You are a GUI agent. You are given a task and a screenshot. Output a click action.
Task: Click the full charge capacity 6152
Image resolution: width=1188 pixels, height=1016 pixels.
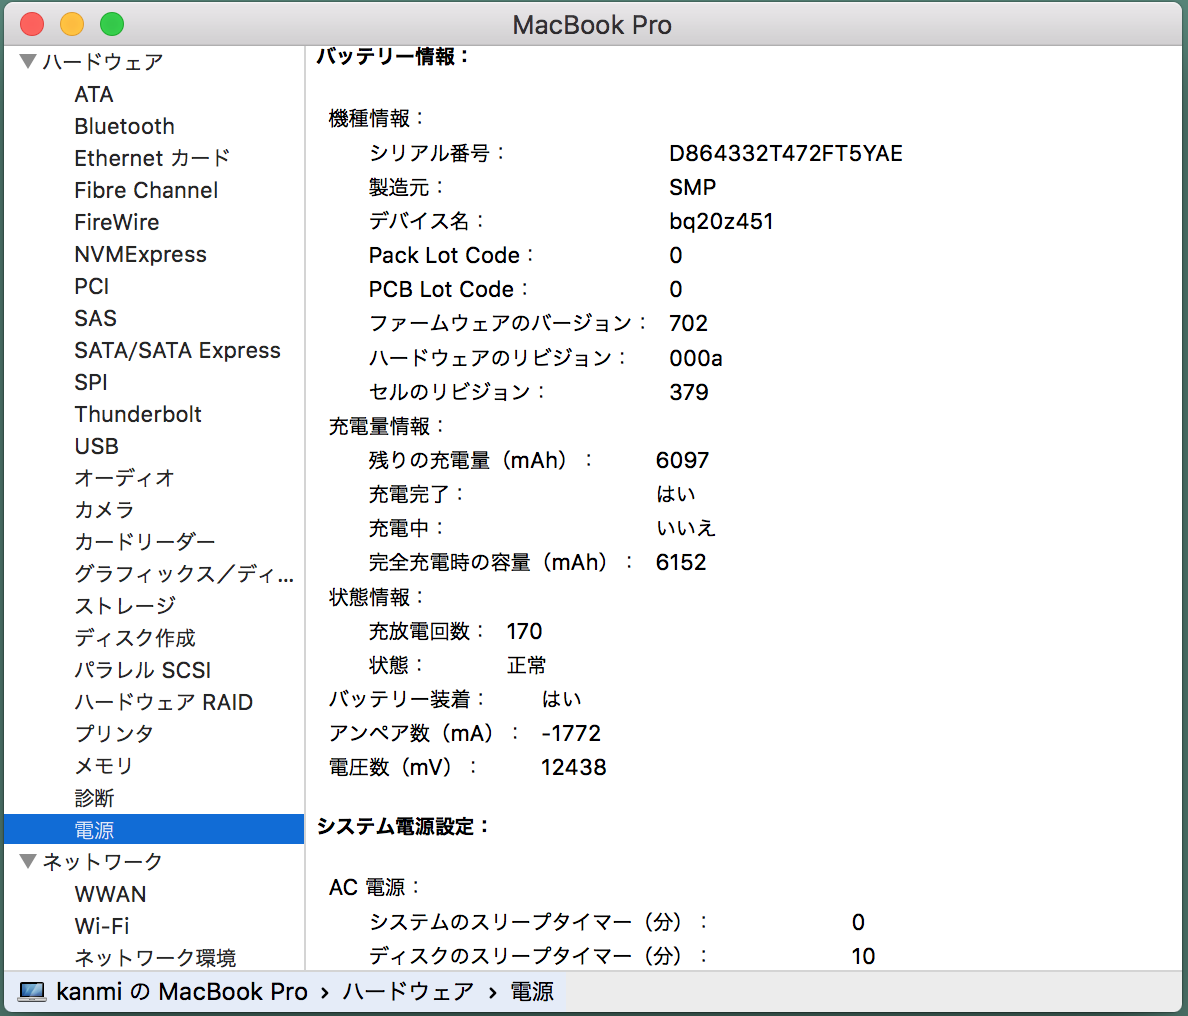tap(681, 562)
